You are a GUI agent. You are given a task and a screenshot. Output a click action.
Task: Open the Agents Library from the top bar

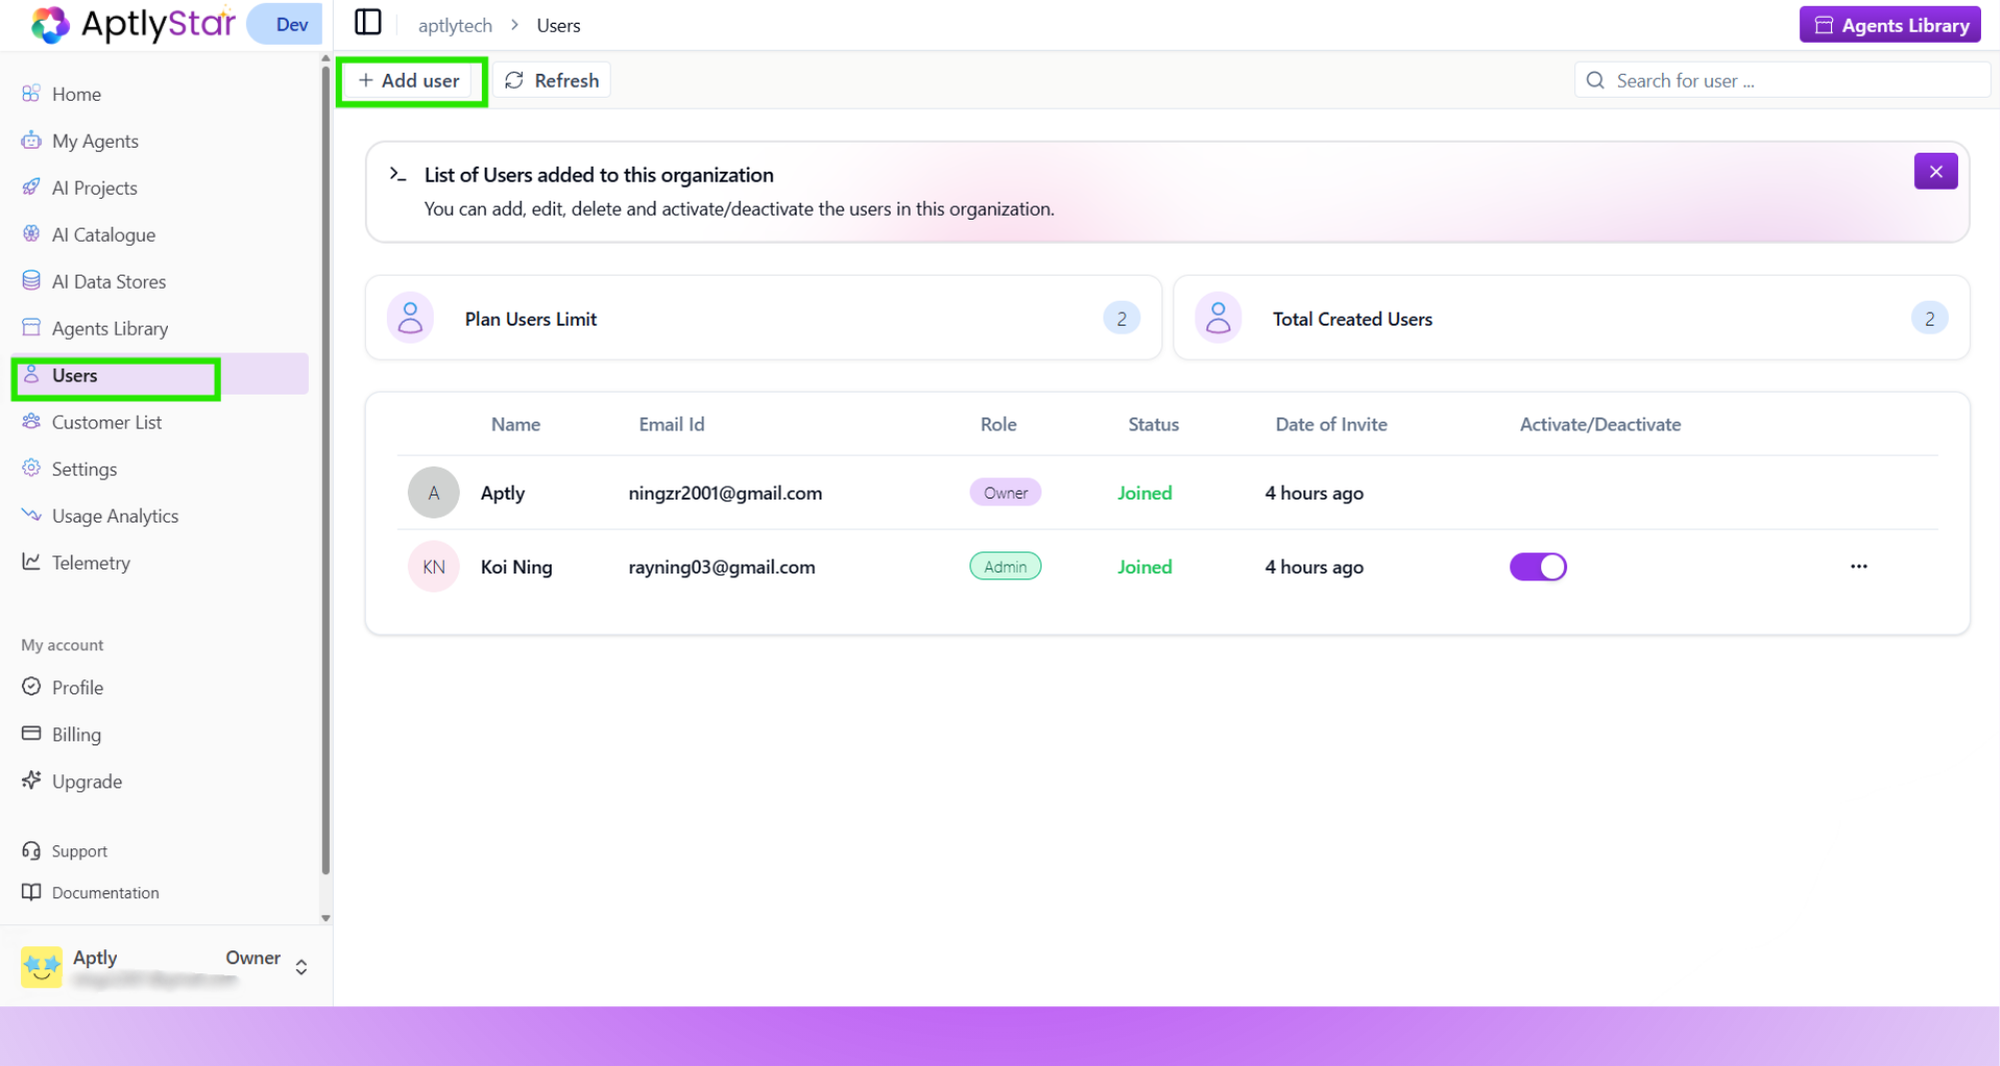click(x=1889, y=24)
